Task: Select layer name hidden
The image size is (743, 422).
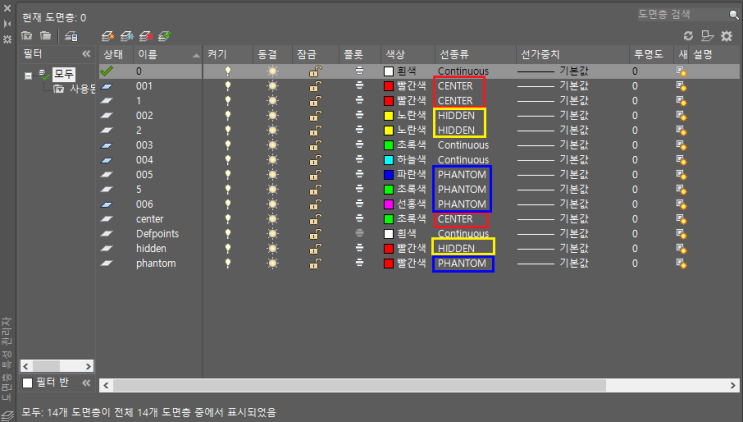Action: click(151, 248)
